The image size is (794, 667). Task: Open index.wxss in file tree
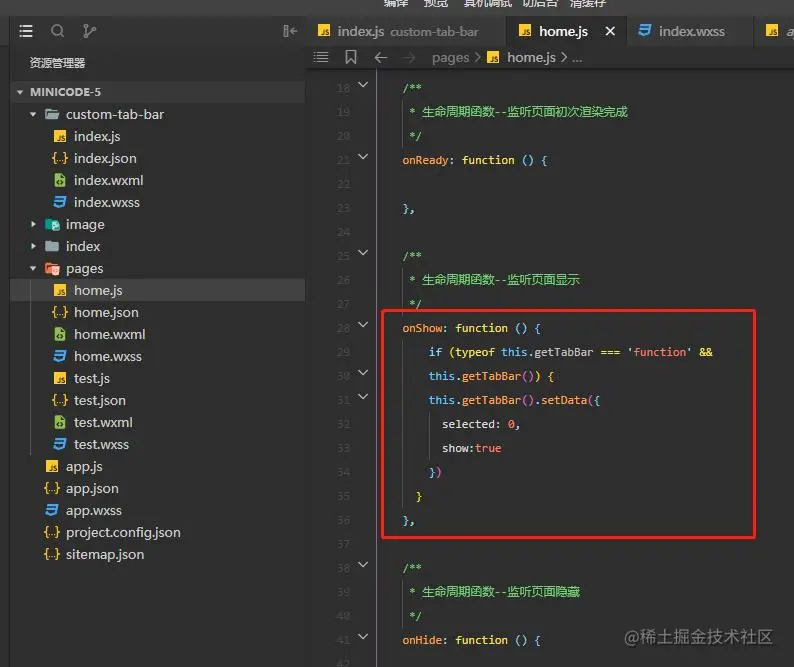pos(157,203)
